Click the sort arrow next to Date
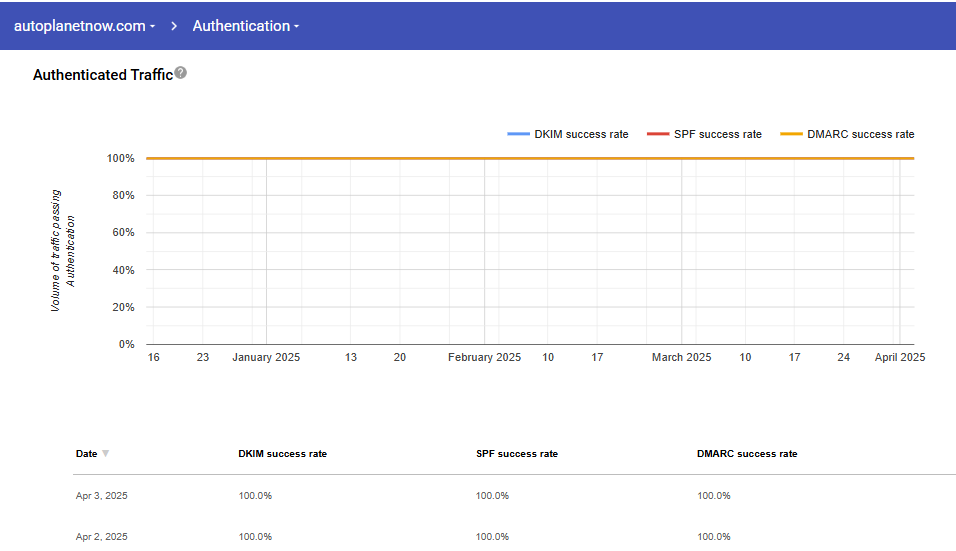Screen dimensions: 956x551 (x=105, y=454)
